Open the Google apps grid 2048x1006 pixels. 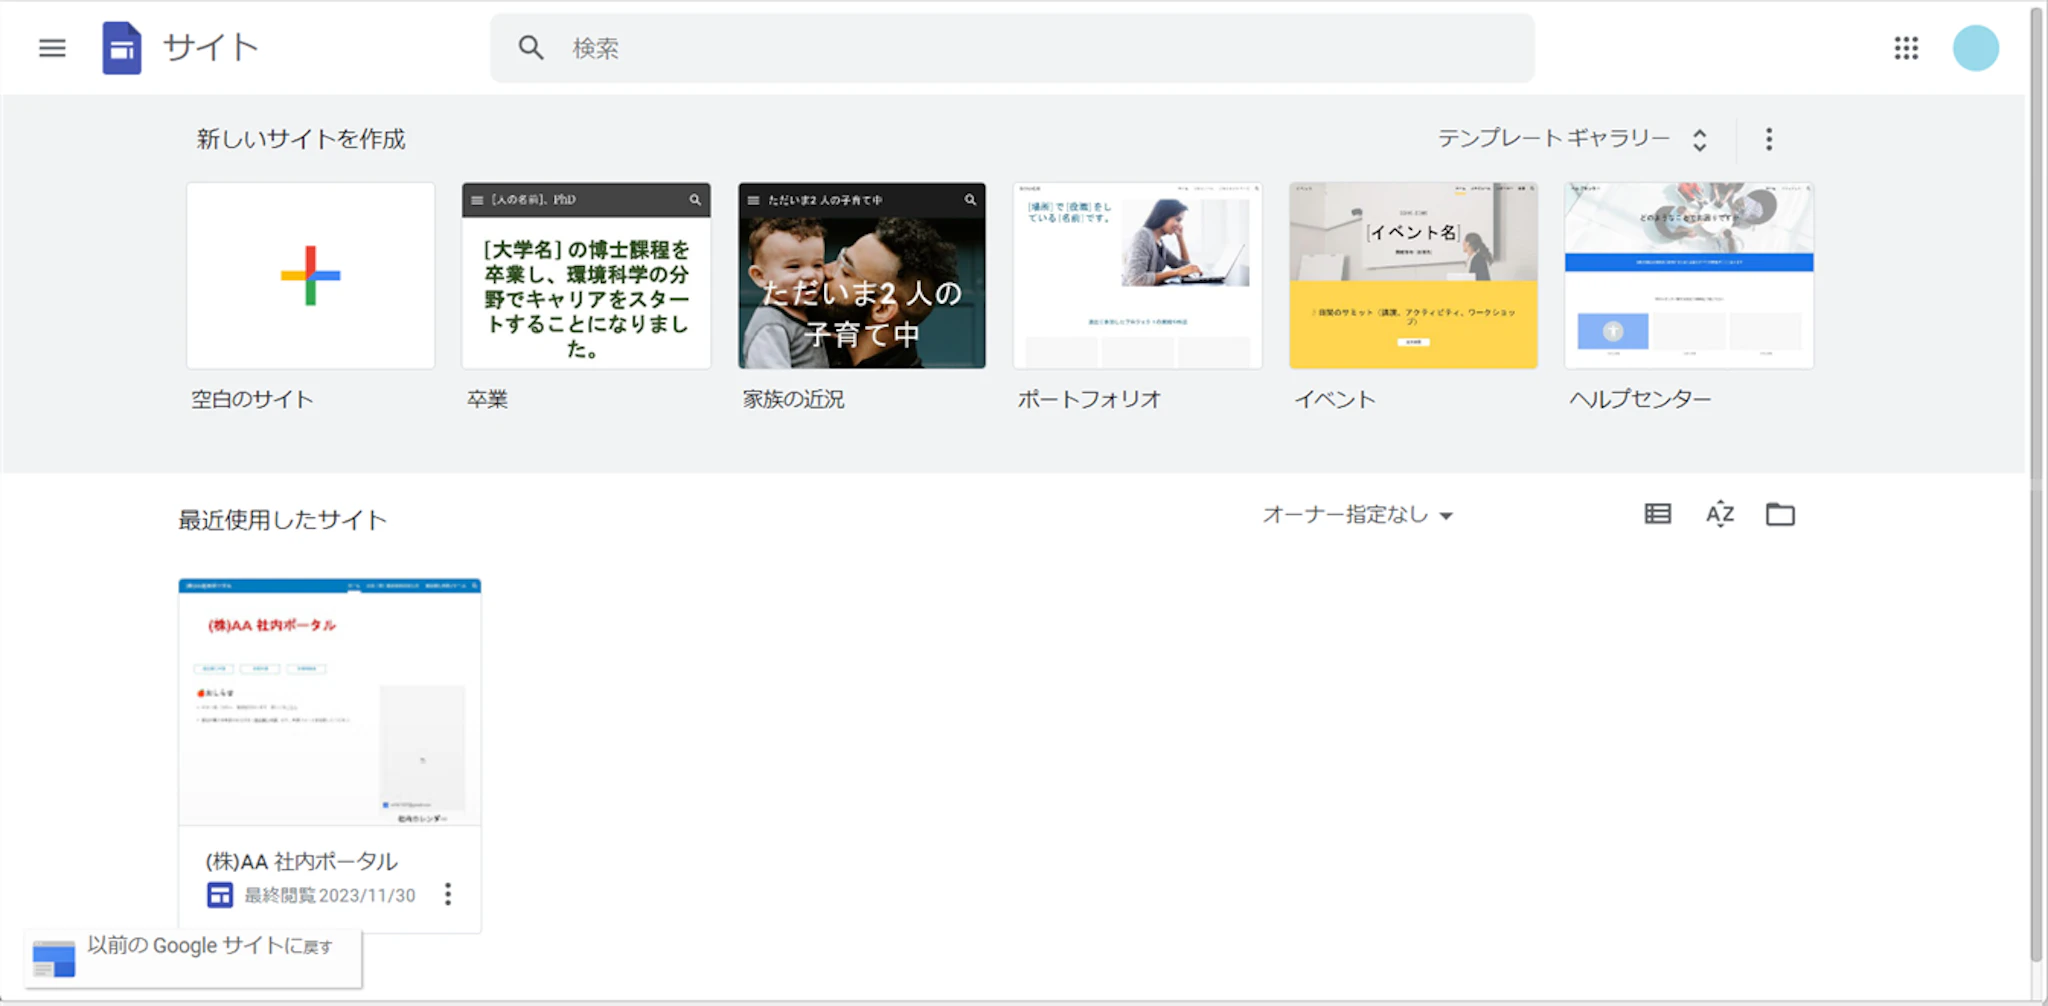tap(1905, 48)
